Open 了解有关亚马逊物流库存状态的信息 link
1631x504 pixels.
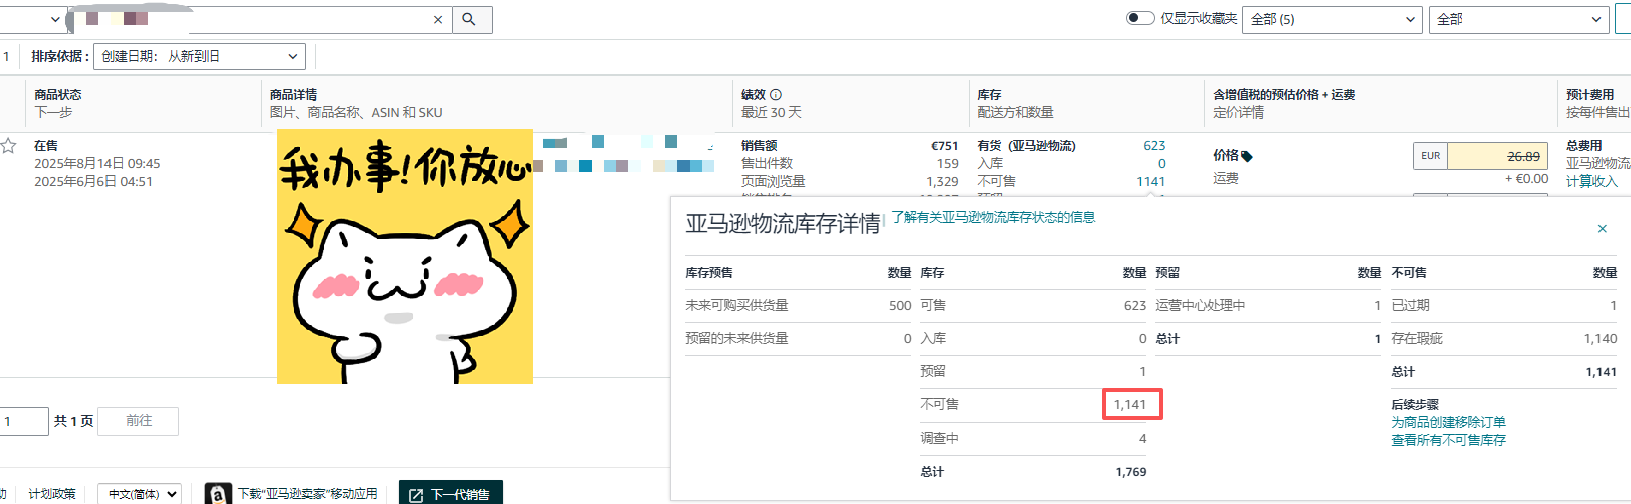(x=993, y=217)
